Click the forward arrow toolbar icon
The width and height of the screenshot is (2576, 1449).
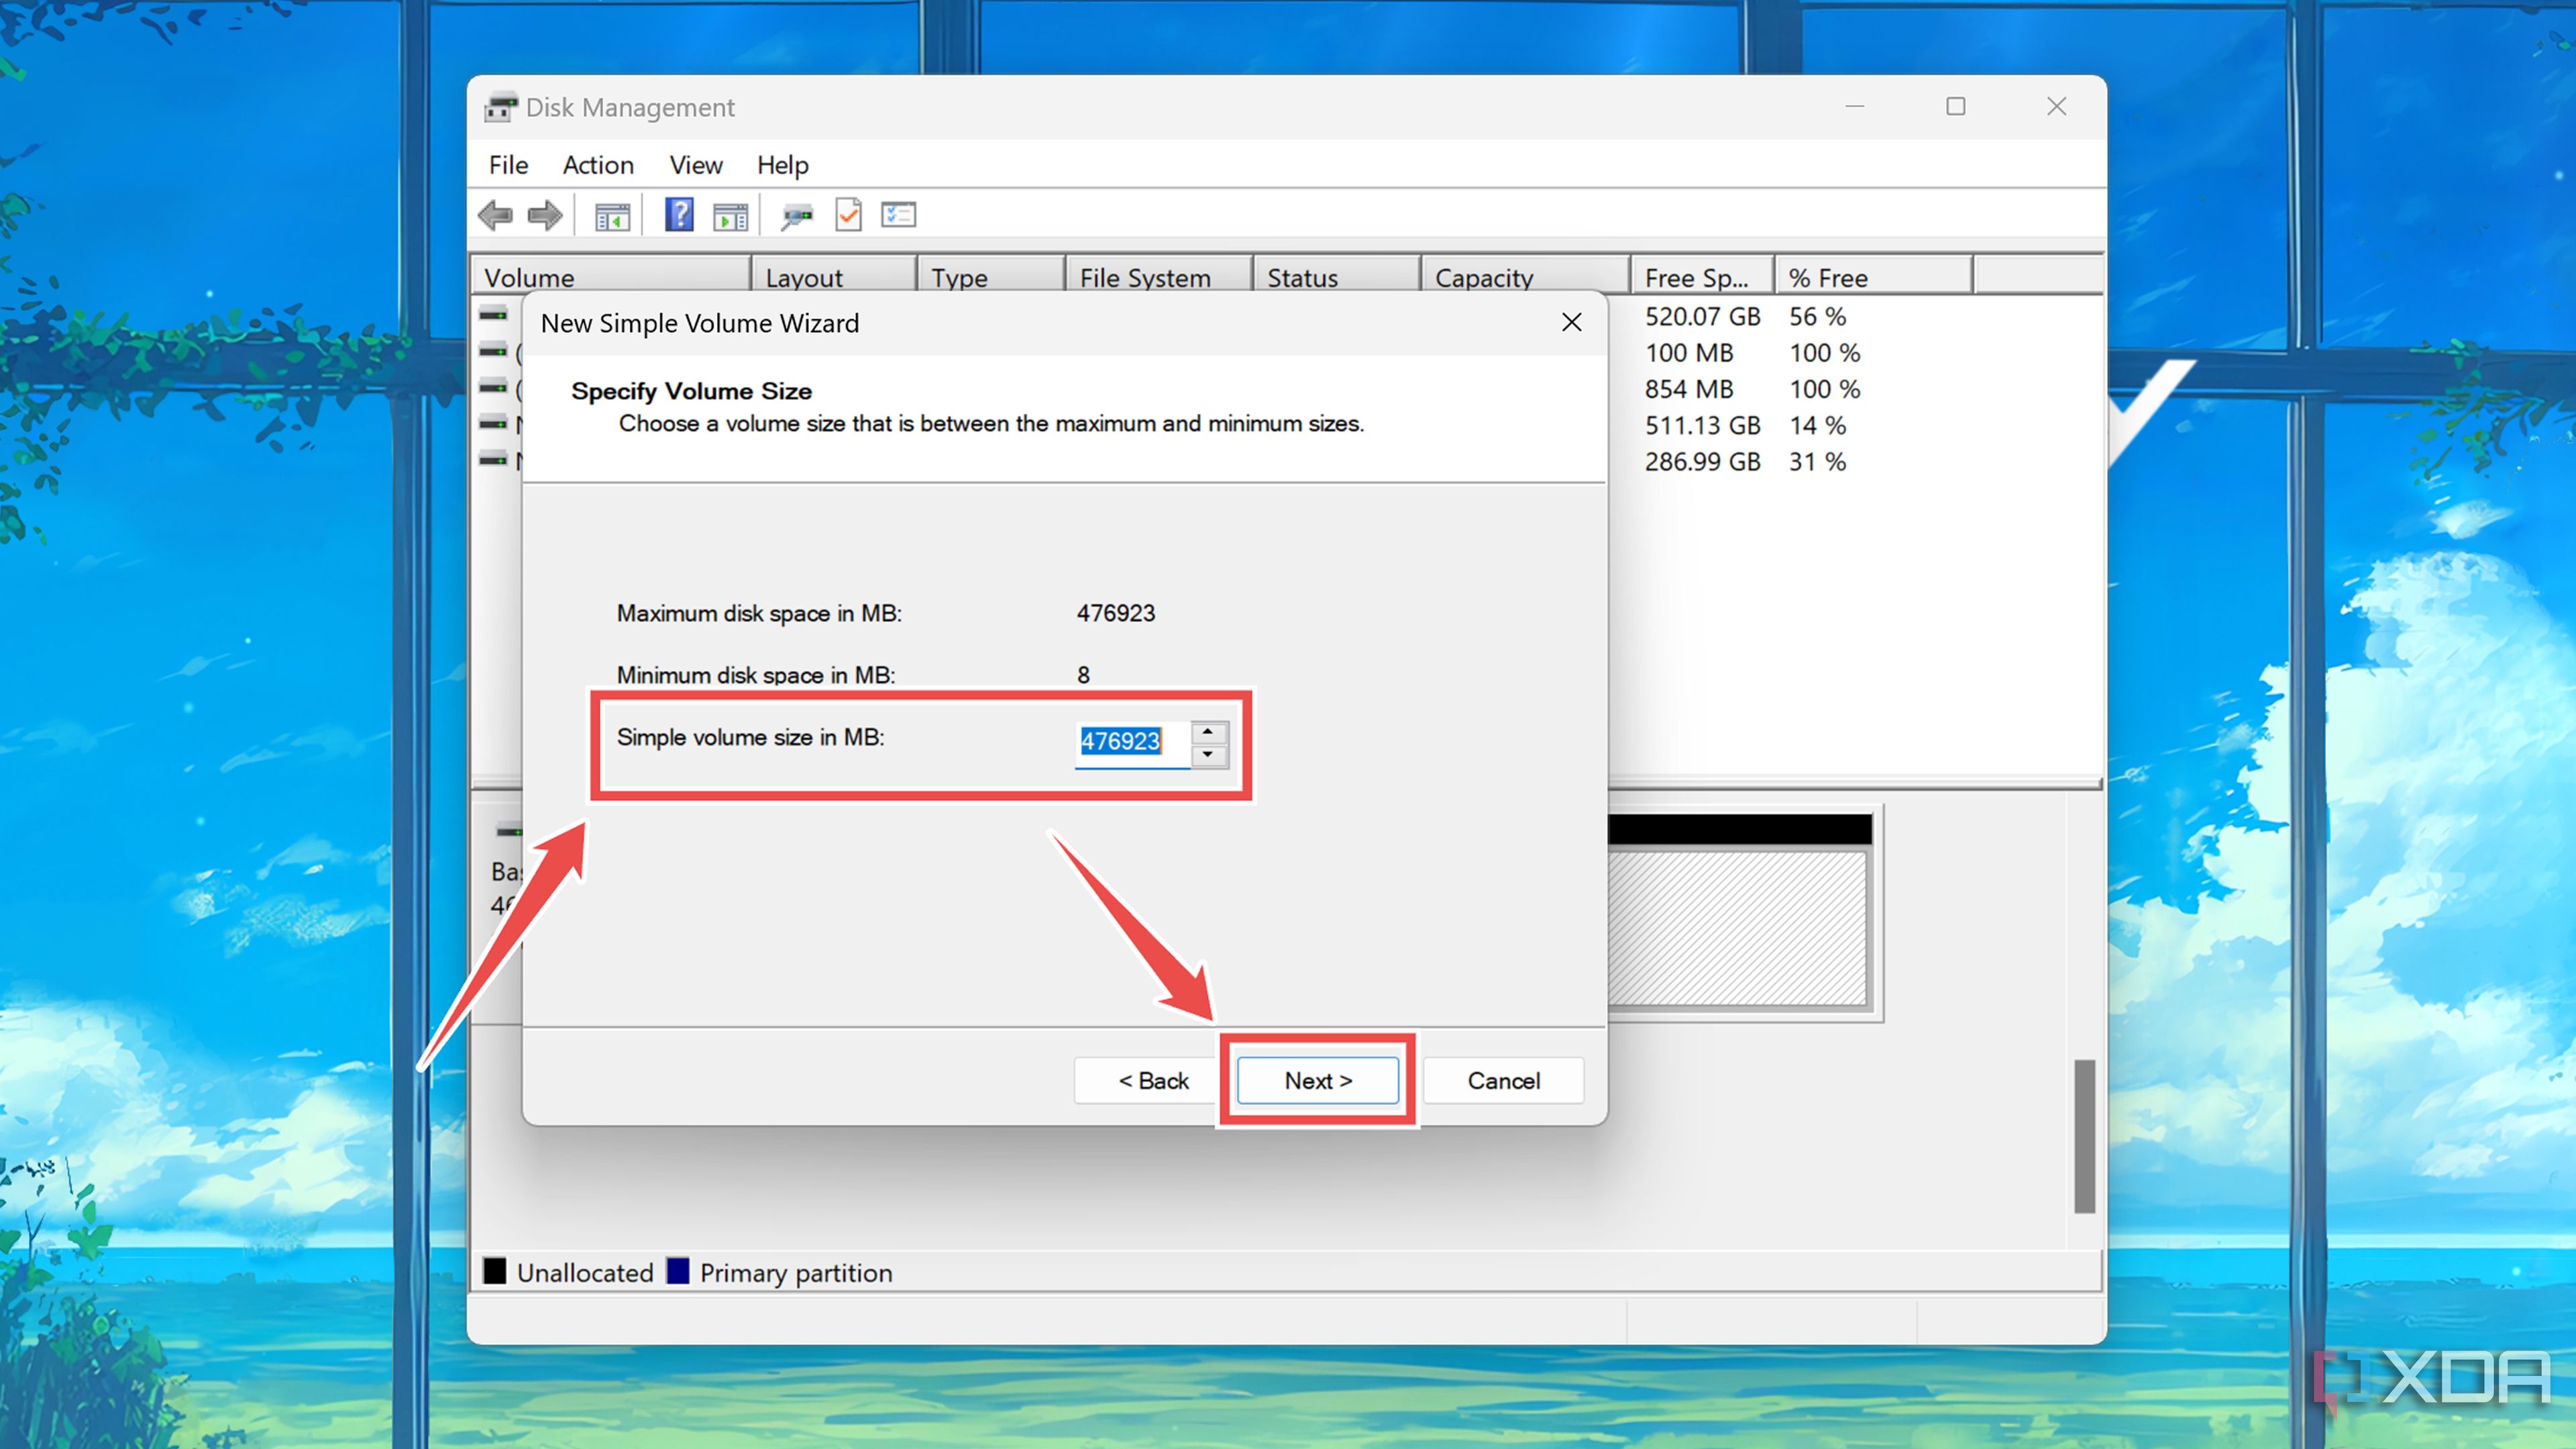pyautogui.click(x=545, y=215)
